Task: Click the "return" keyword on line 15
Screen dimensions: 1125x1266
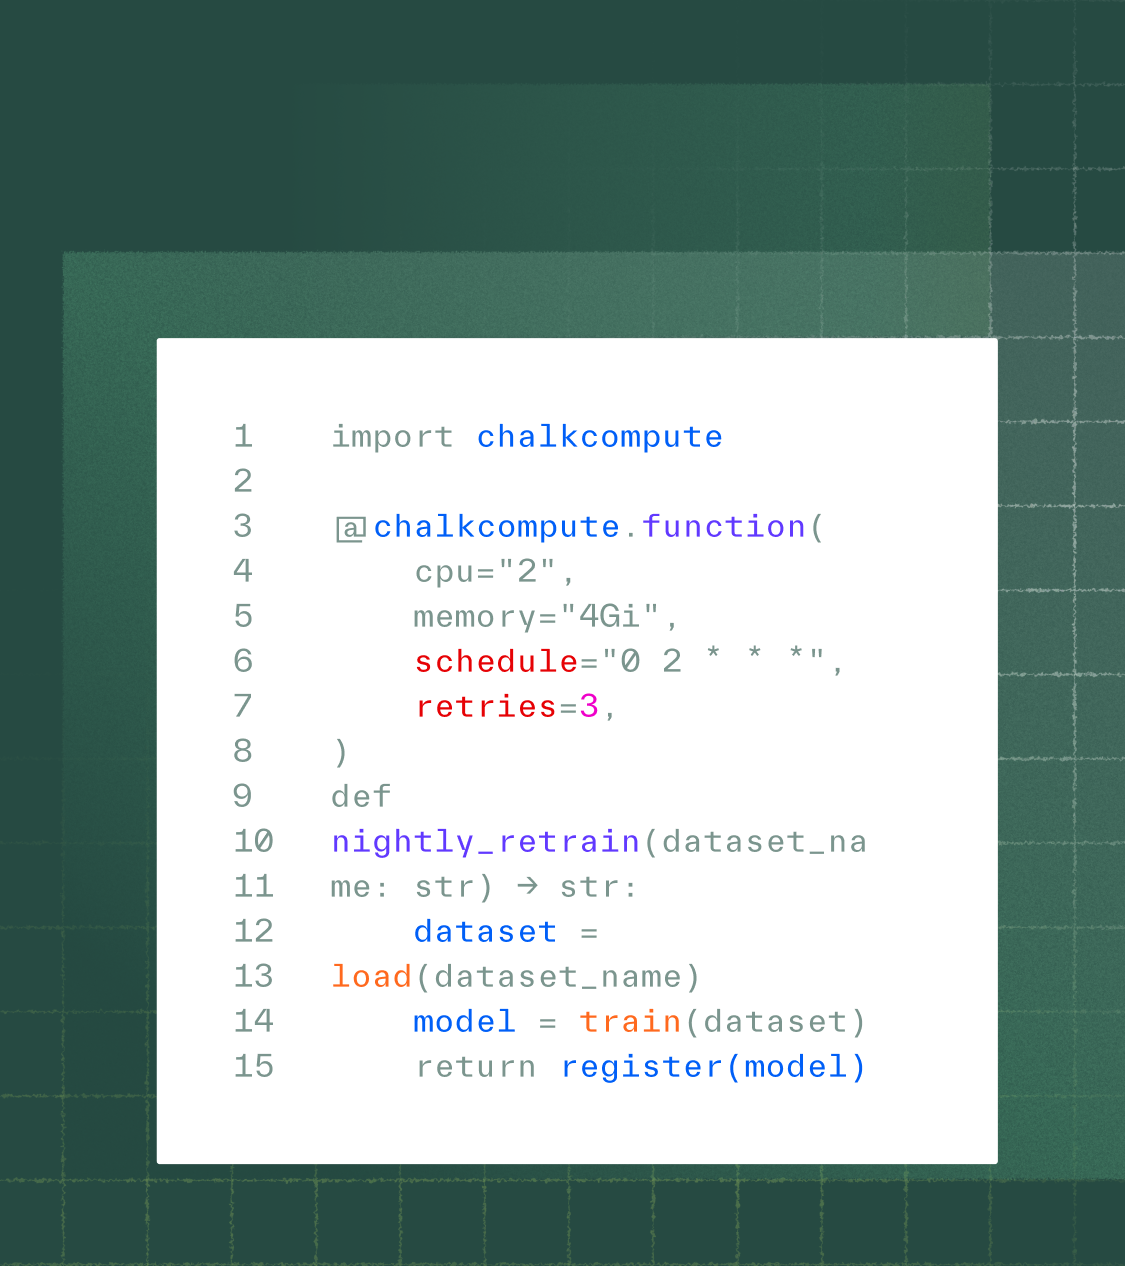Action: pyautogui.click(x=476, y=1067)
